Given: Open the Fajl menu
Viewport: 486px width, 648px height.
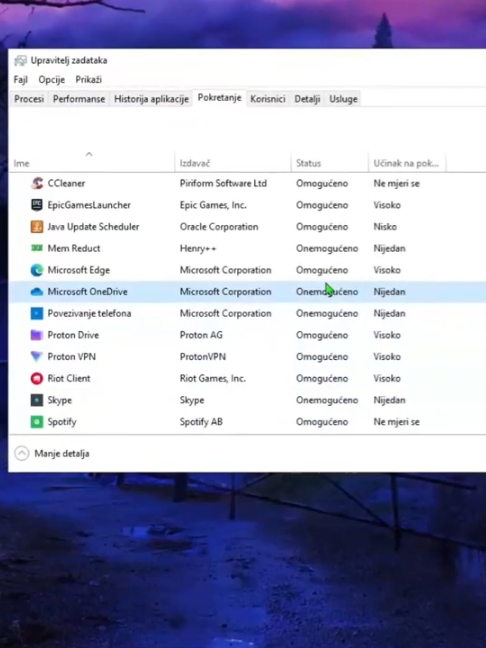Looking at the screenshot, I should point(21,79).
